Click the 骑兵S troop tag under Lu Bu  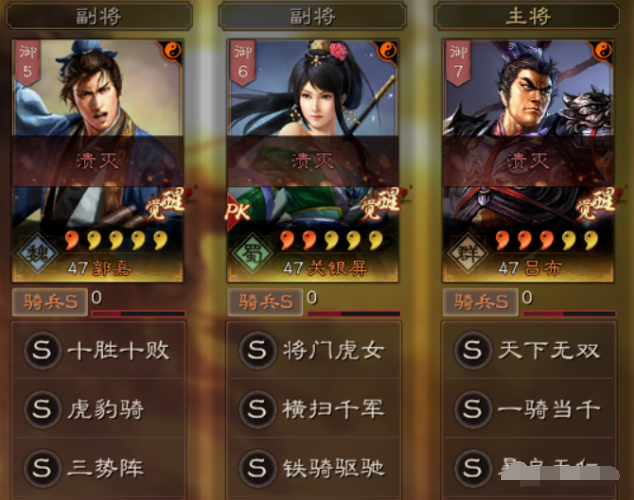[x=480, y=302]
